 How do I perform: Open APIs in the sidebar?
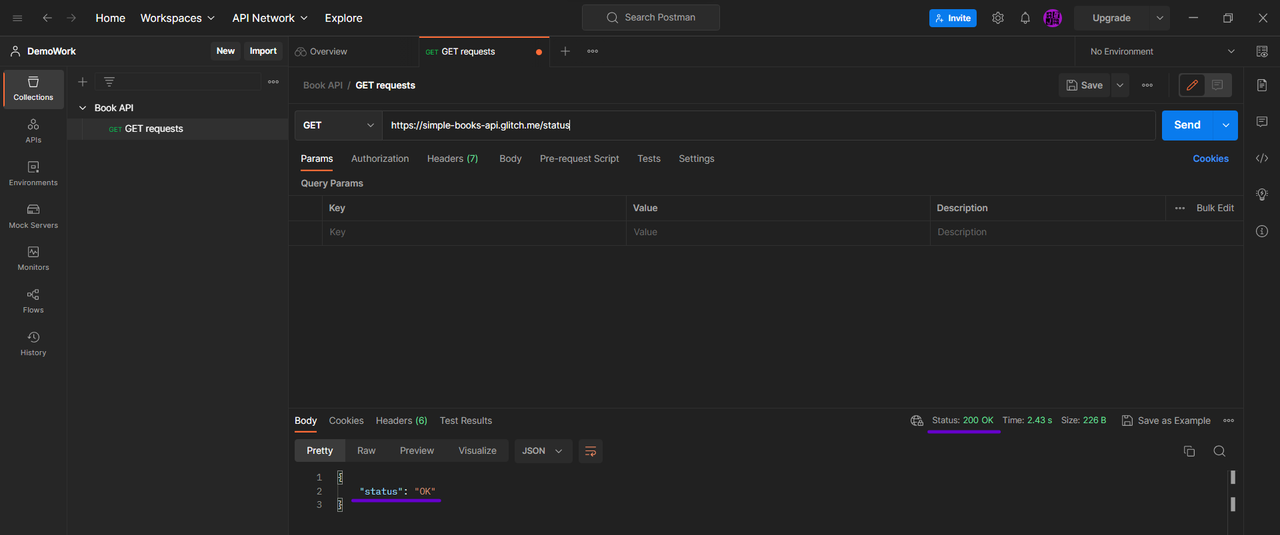33,131
